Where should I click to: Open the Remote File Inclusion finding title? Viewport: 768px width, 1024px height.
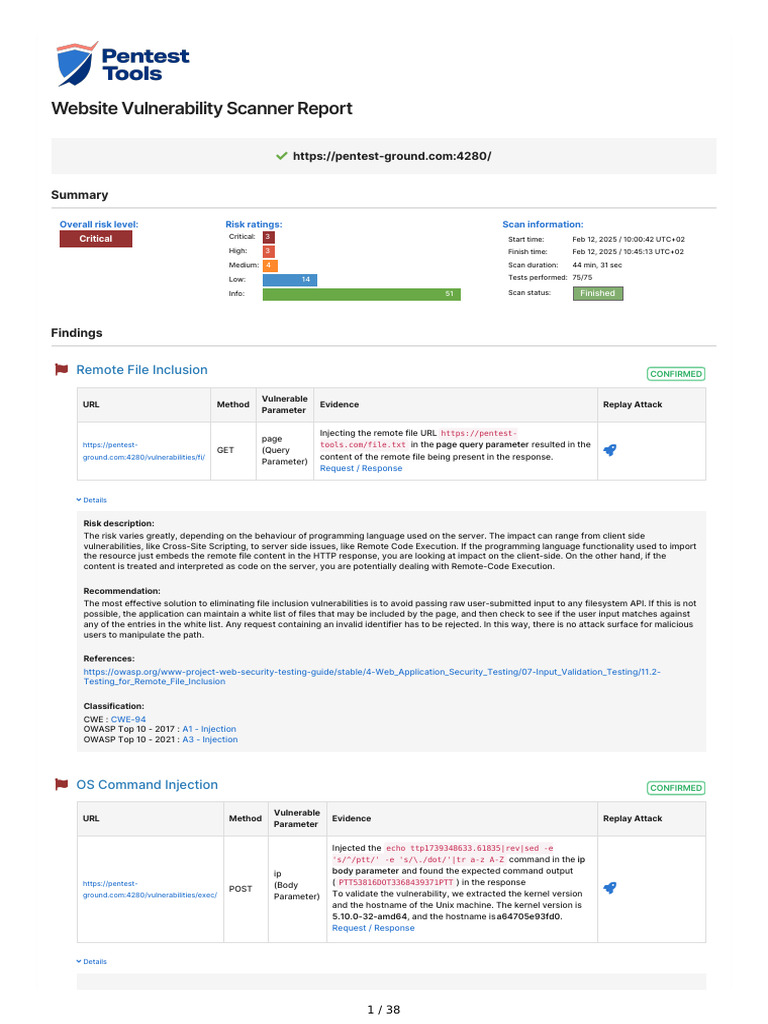pos(142,370)
